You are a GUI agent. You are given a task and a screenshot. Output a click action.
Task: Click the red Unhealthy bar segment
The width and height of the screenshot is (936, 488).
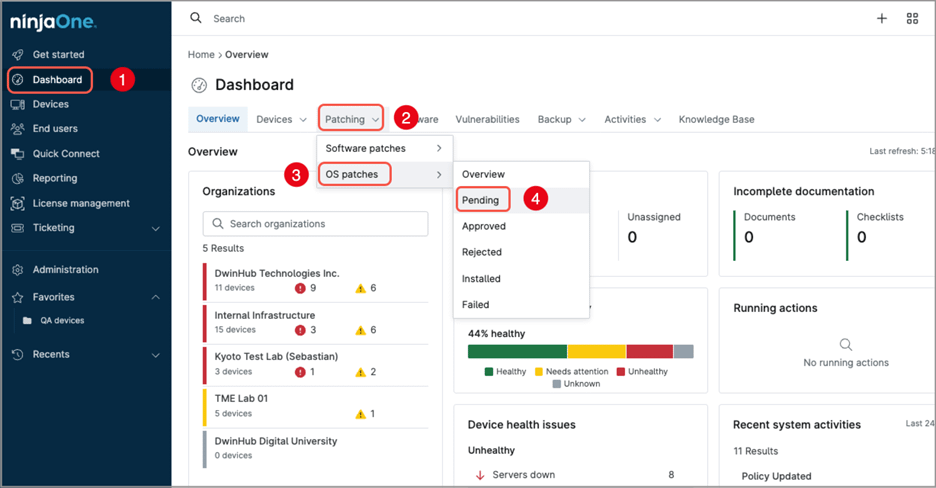pos(649,351)
